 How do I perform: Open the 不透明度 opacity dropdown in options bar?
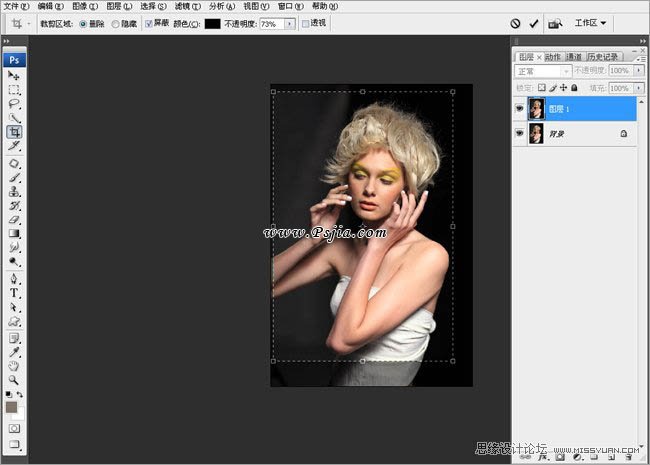click(x=291, y=23)
